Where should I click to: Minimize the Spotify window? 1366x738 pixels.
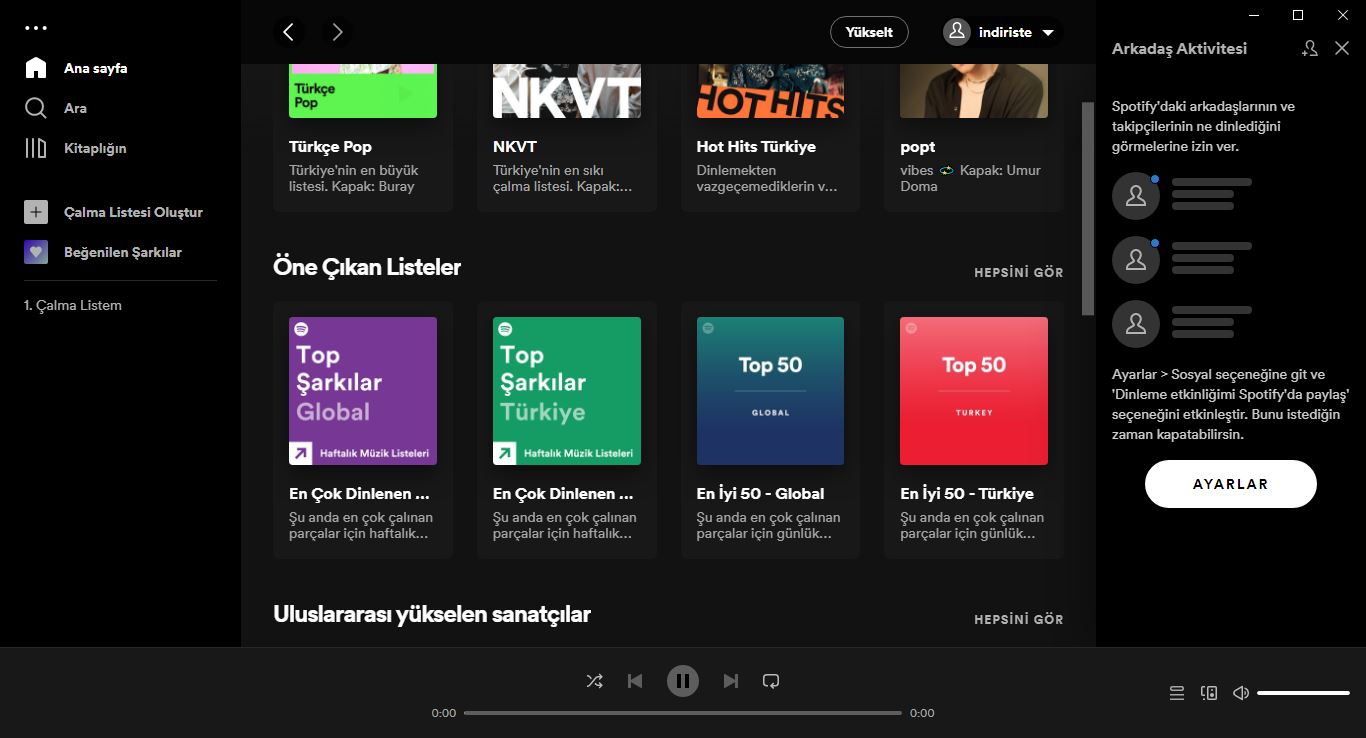click(1254, 14)
